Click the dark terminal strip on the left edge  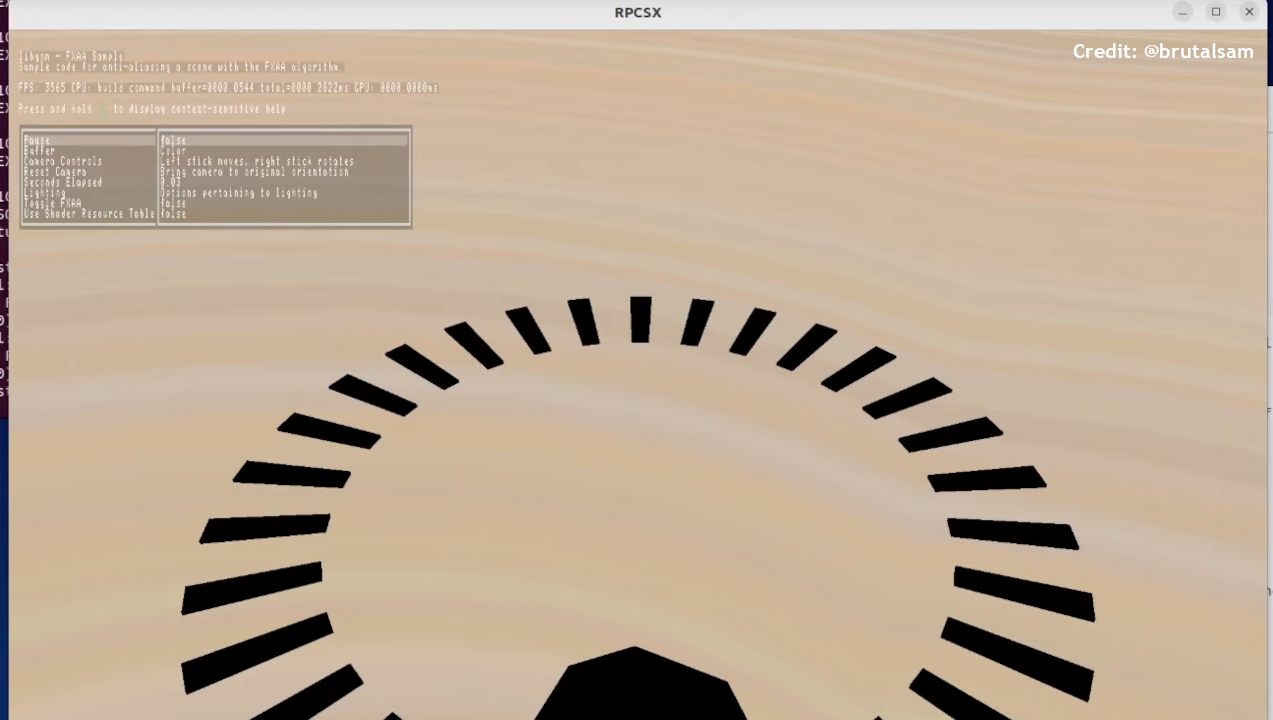4,200
